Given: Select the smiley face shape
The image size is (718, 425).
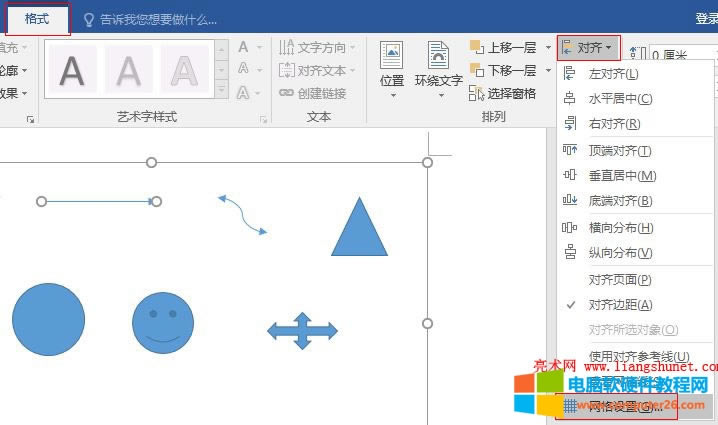Looking at the screenshot, I should tap(163, 323).
